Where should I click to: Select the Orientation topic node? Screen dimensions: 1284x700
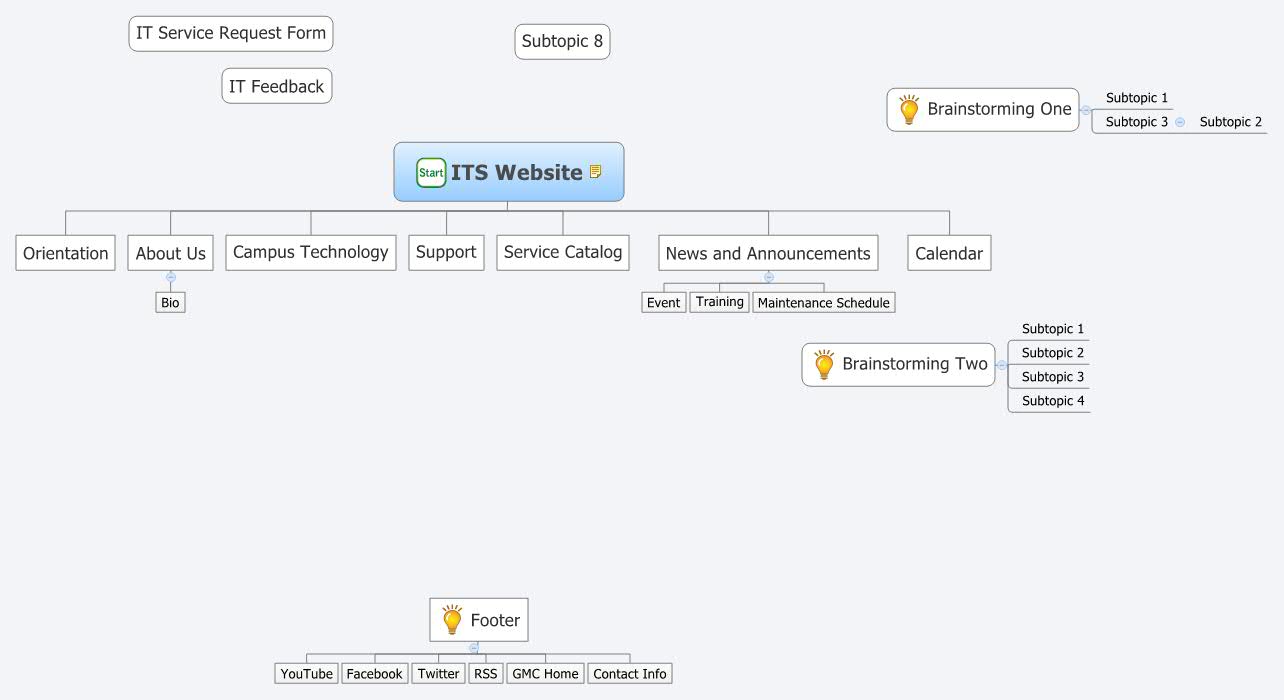pyautogui.click(x=64, y=252)
